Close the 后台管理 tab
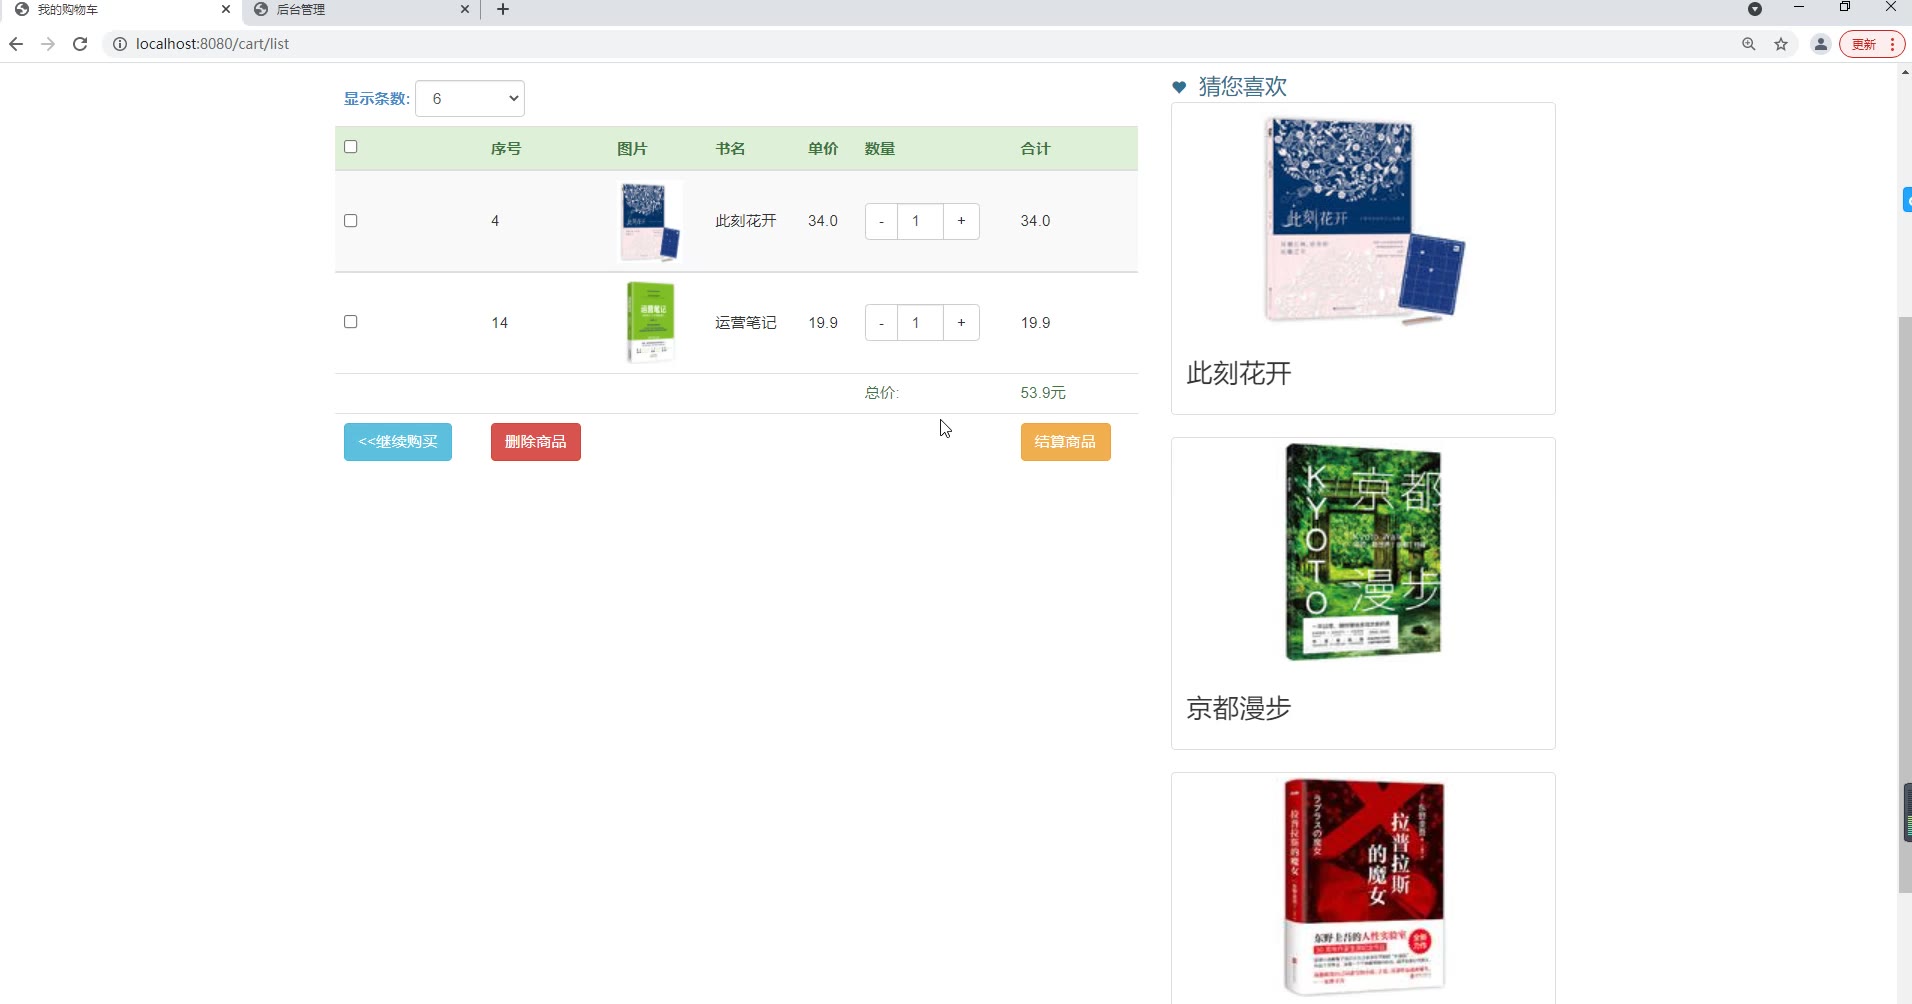Image resolution: width=1912 pixels, height=1004 pixels. pos(465,9)
